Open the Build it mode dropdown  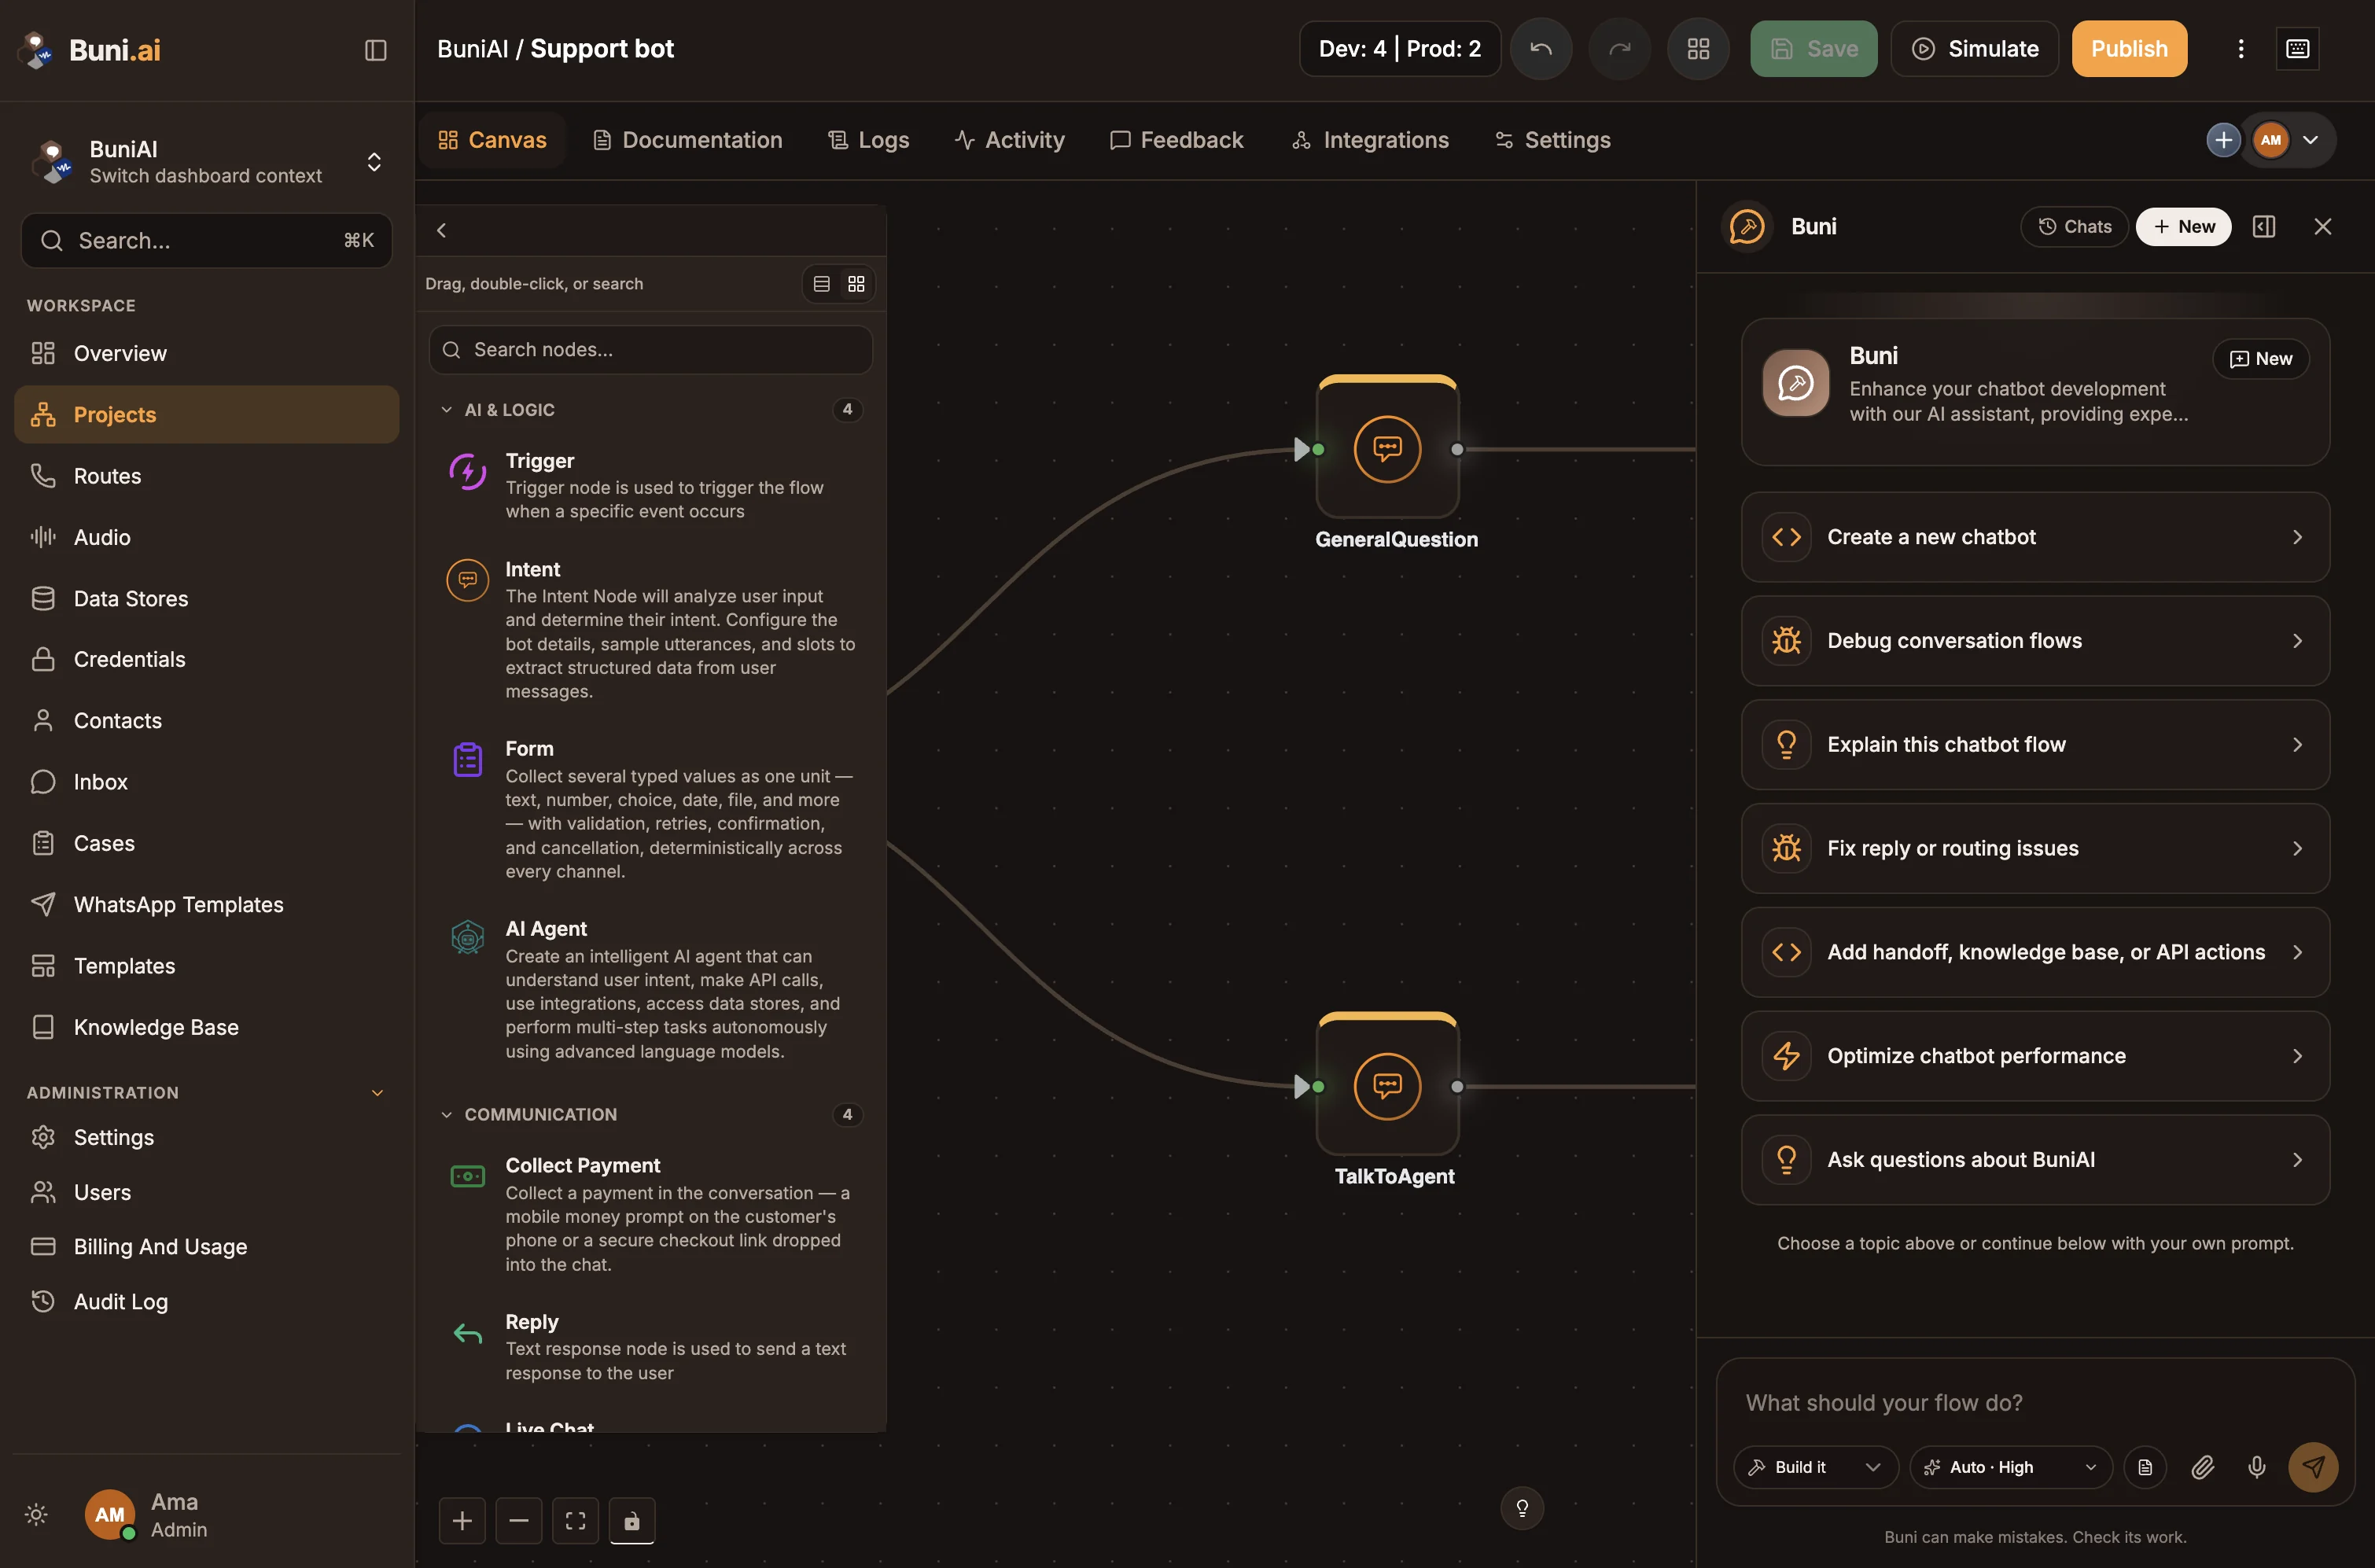click(1815, 1467)
